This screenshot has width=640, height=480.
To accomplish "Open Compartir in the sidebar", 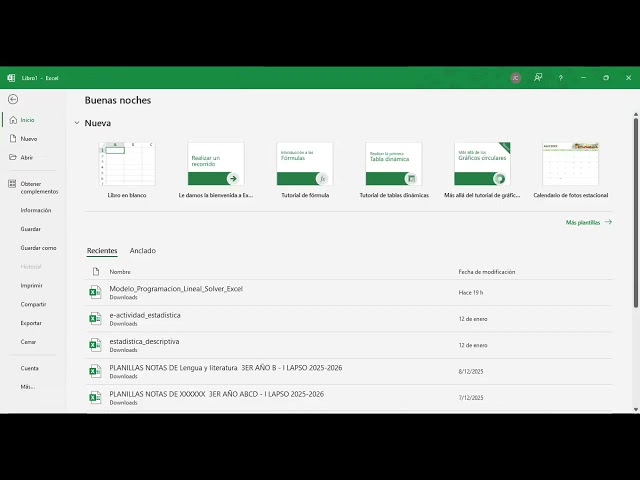I will pos(33,304).
